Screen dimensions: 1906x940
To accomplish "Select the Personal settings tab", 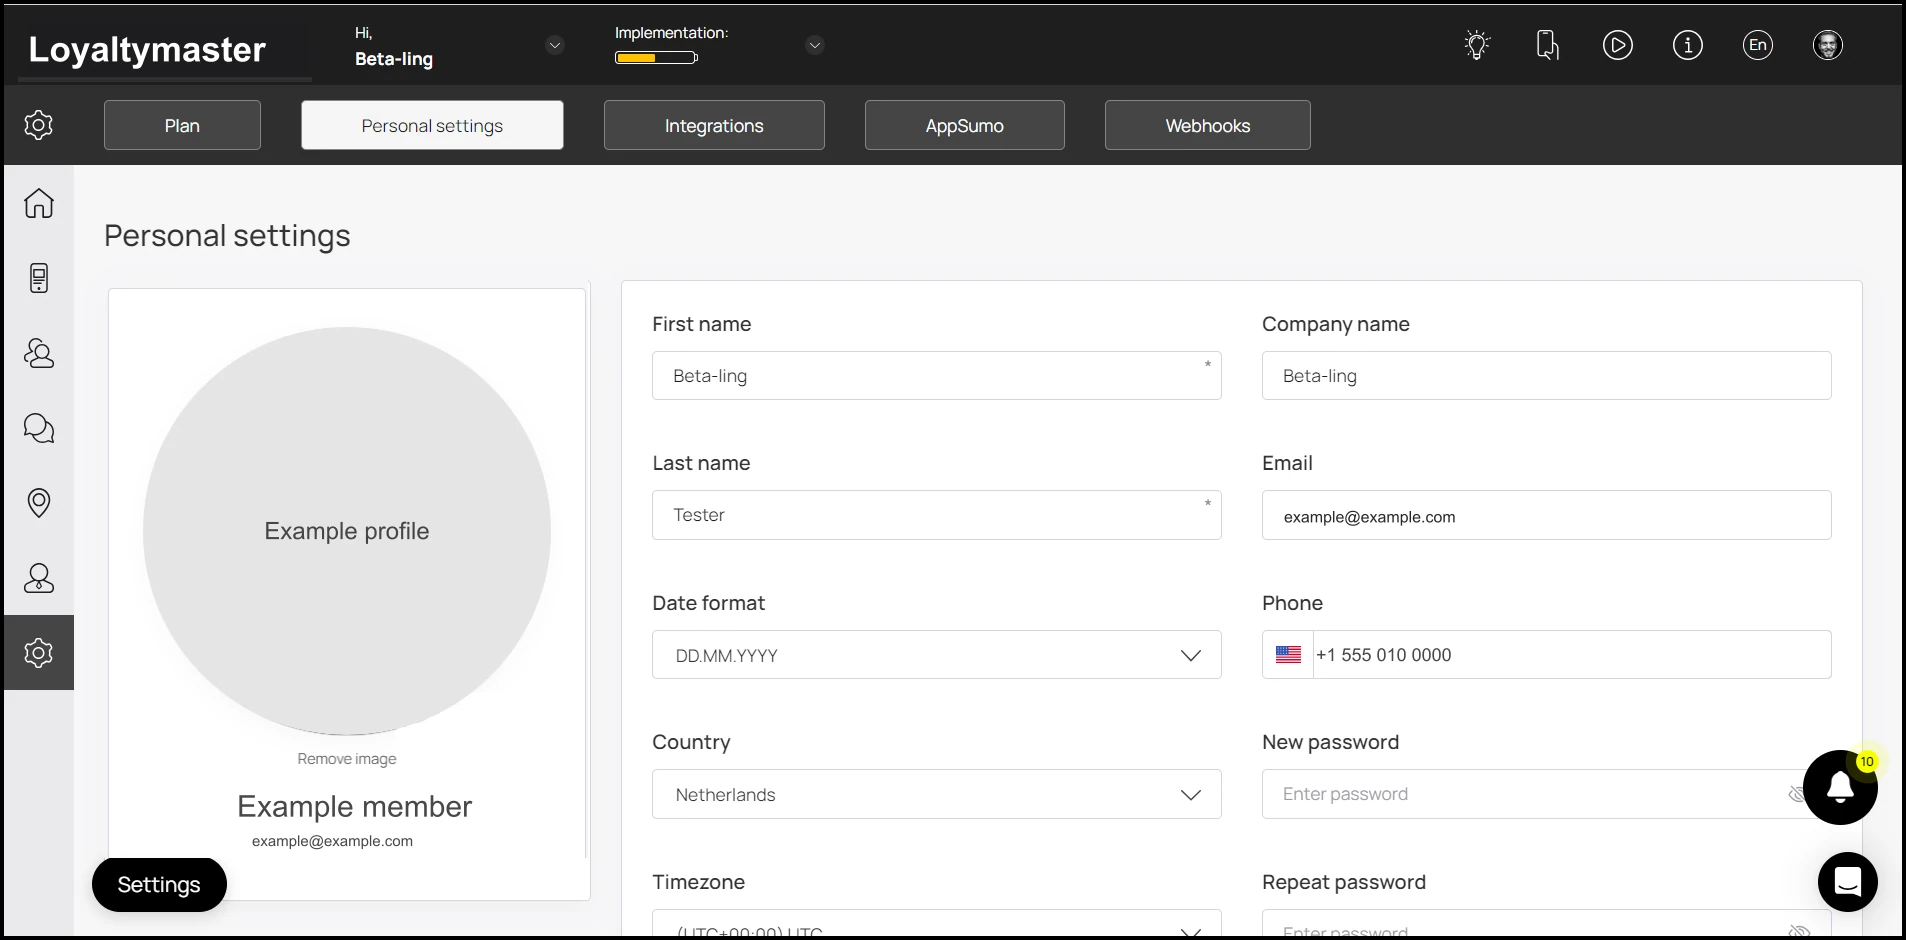I will click(x=432, y=125).
